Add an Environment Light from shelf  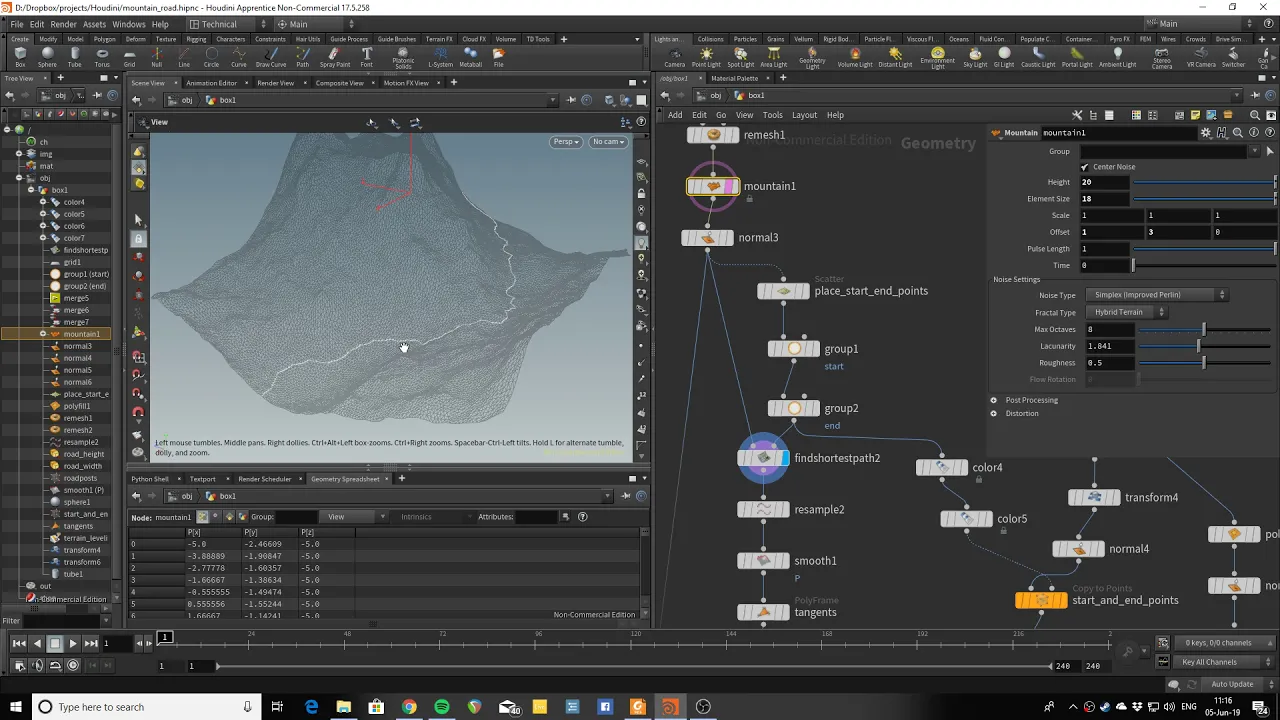[937, 59]
